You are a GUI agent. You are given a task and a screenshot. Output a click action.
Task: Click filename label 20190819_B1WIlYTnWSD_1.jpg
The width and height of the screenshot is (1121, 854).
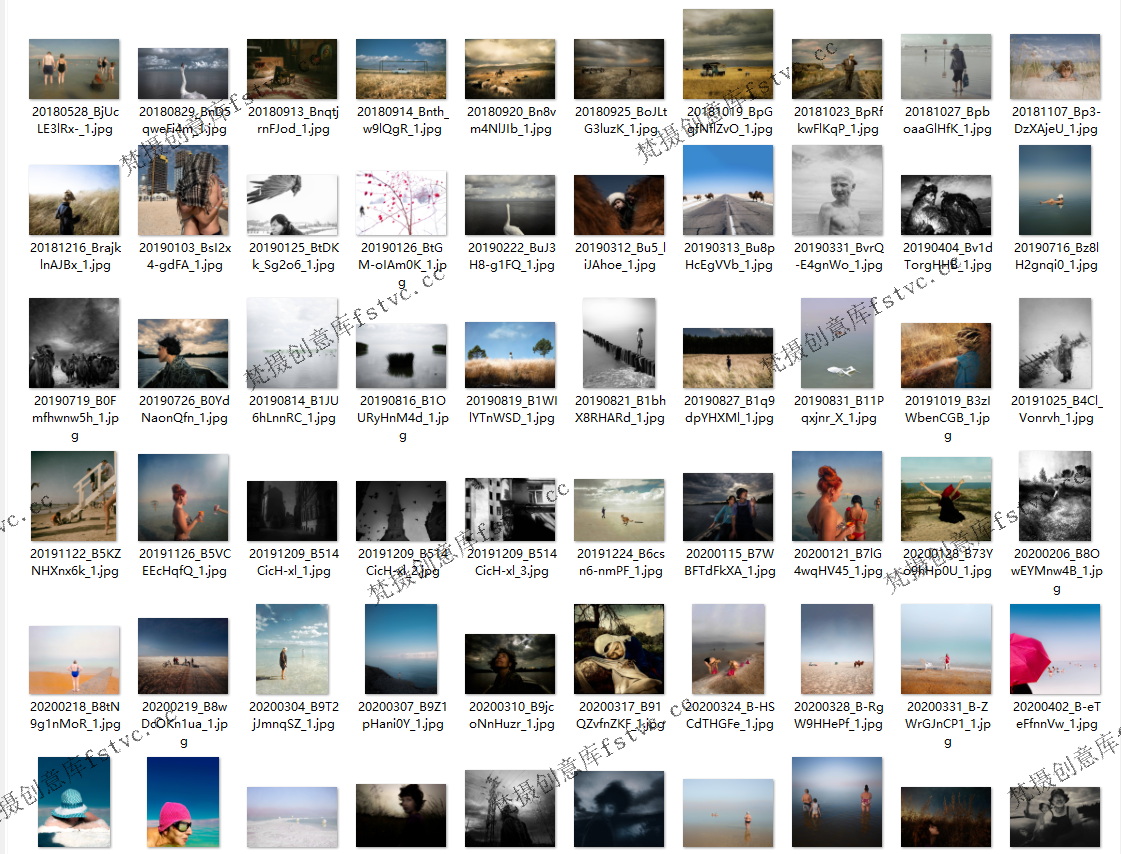(511, 409)
